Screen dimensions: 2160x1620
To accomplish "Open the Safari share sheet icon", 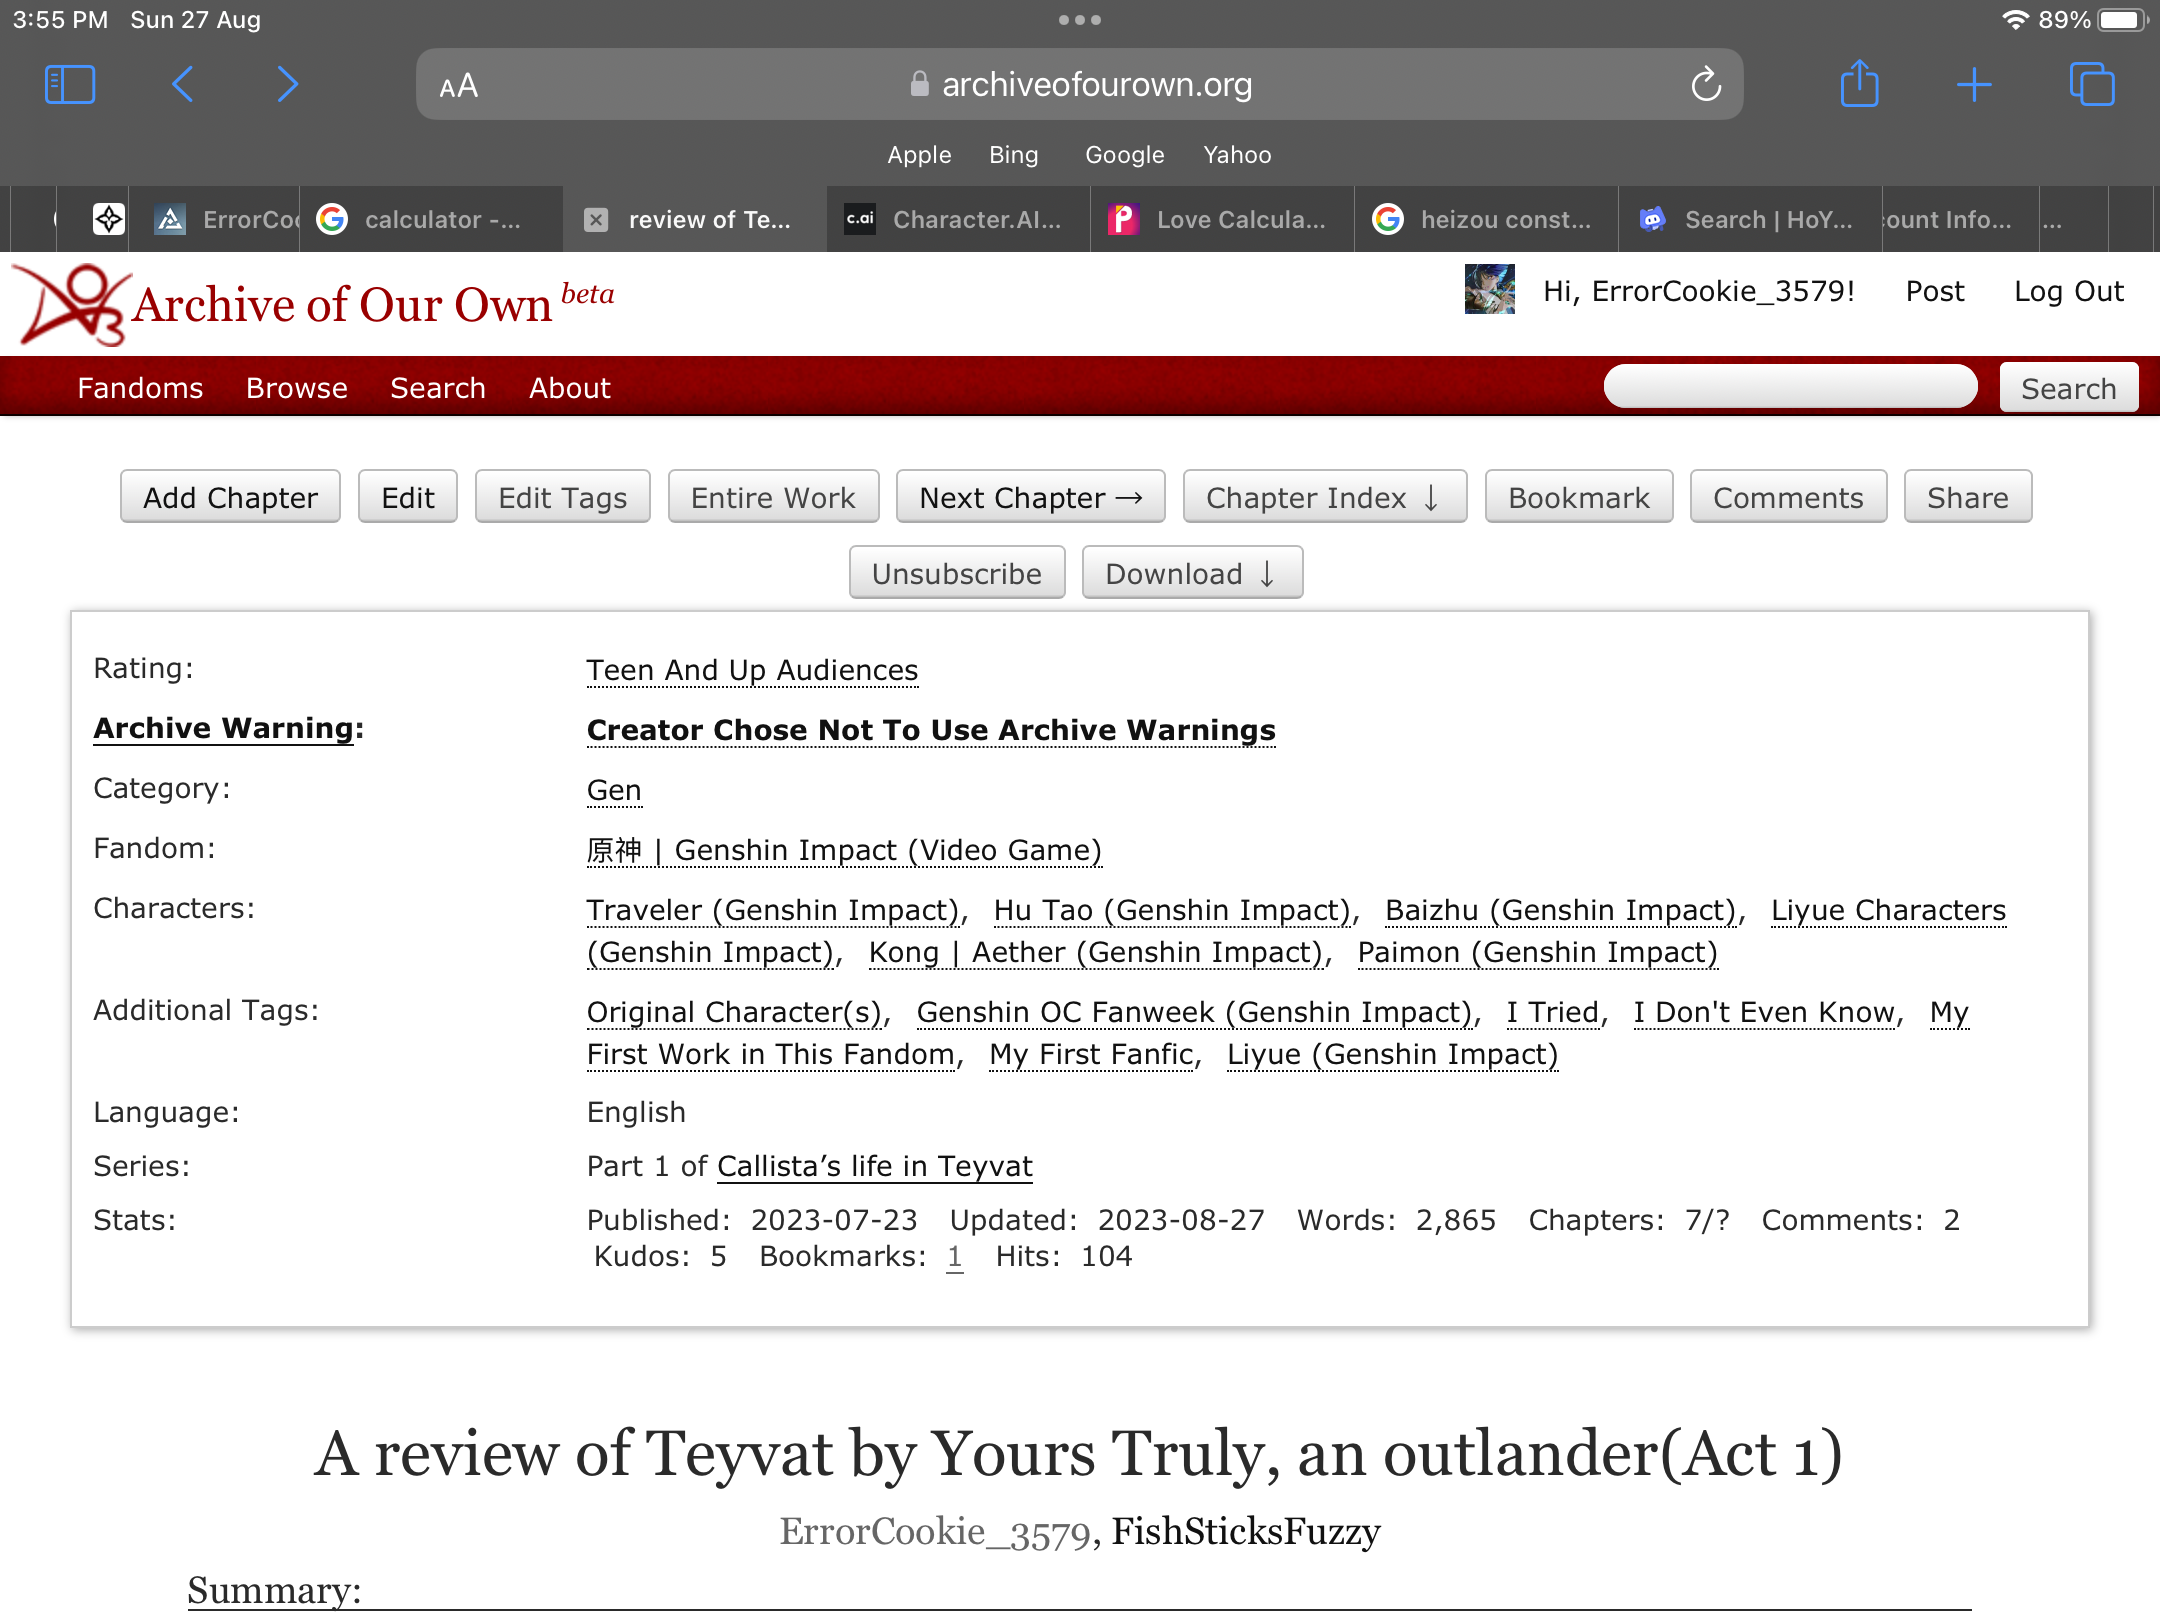I will click(x=1860, y=85).
